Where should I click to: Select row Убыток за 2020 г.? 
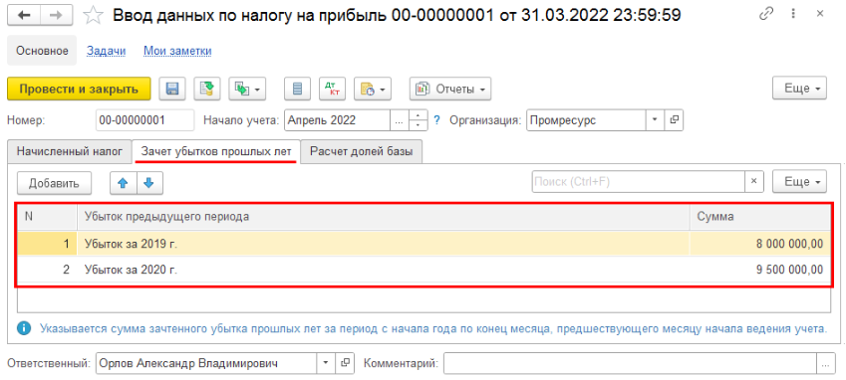pos(424,269)
